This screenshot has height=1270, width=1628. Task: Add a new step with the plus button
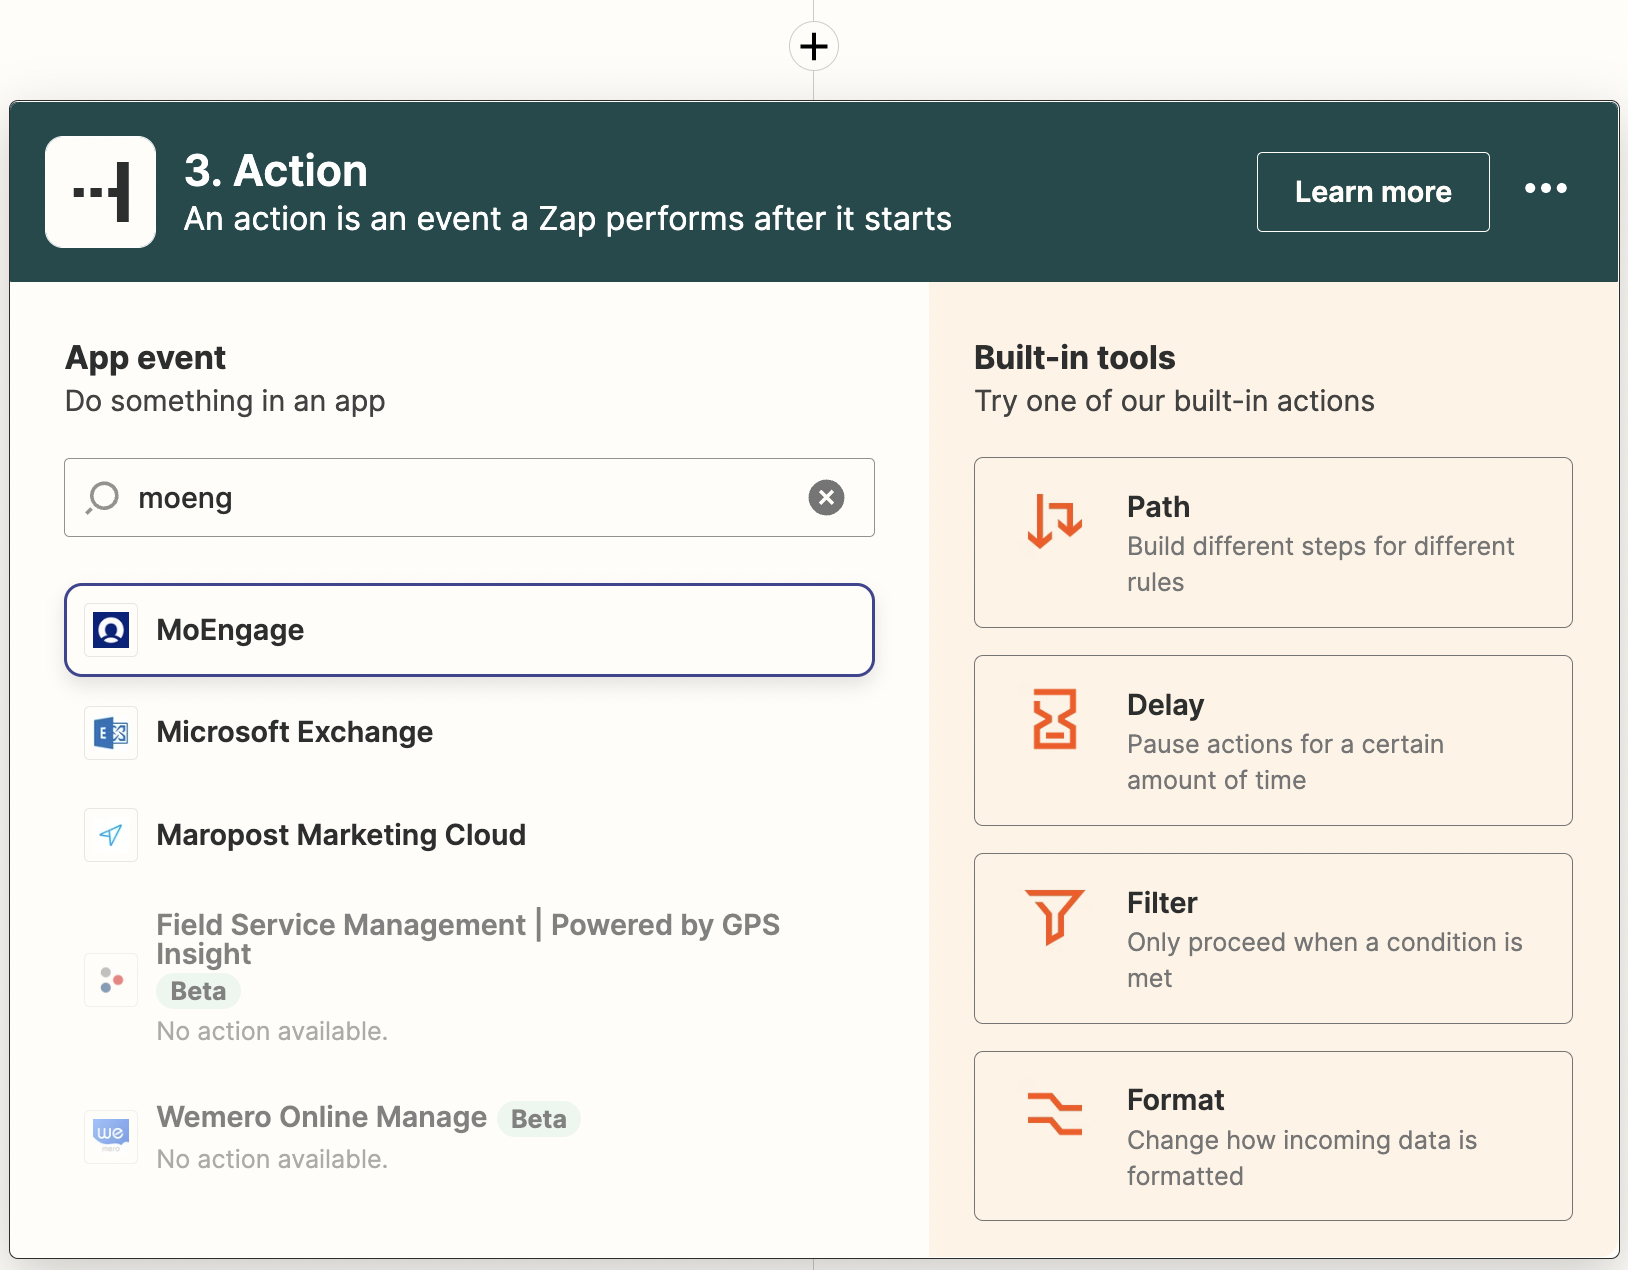(813, 46)
